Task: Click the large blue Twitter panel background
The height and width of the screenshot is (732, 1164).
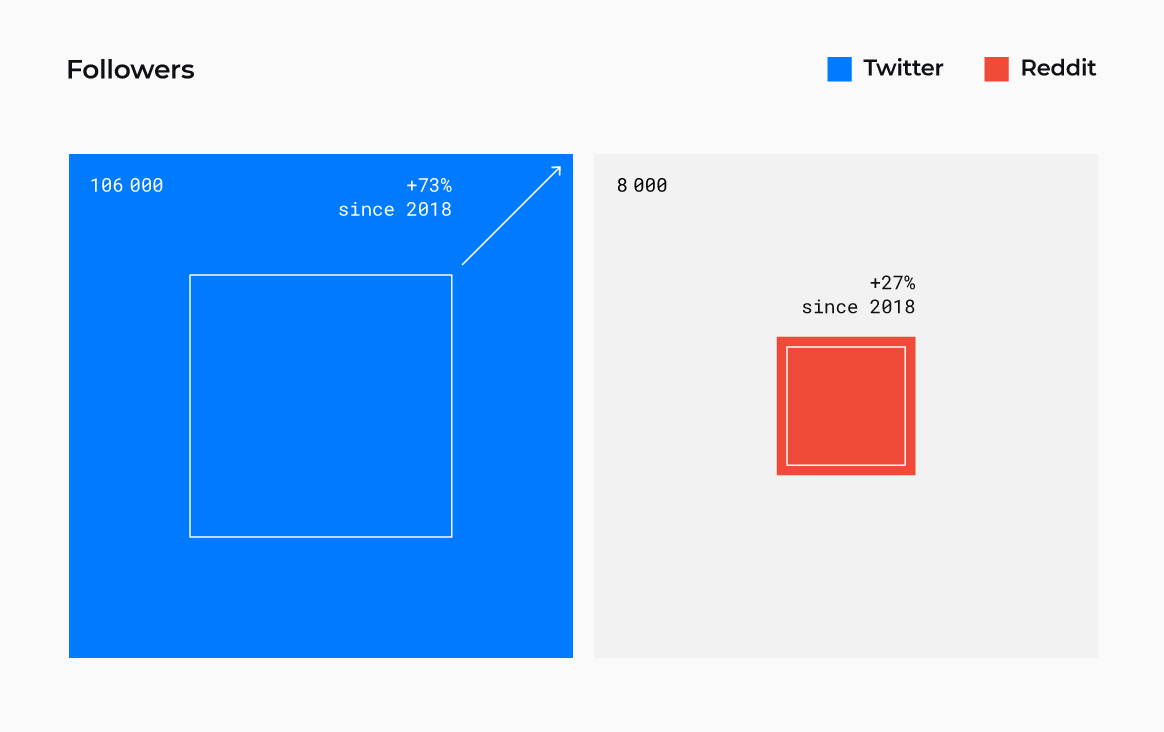Action: pyautogui.click(x=321, y=594)
